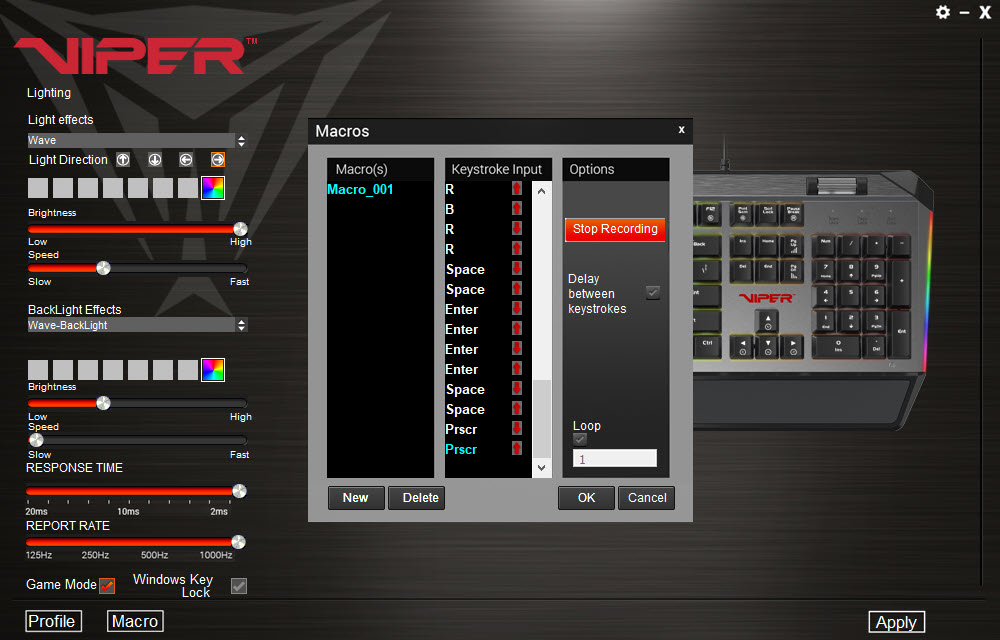Click the Loop count input field

(x=615, y=458)
